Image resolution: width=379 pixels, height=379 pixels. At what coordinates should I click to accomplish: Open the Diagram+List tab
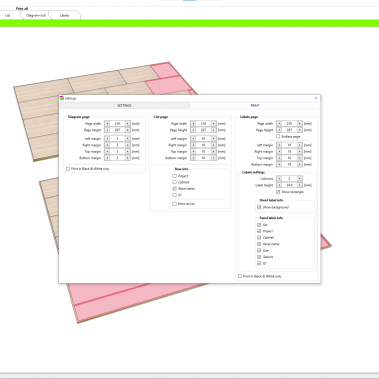(x=36, y=15)
